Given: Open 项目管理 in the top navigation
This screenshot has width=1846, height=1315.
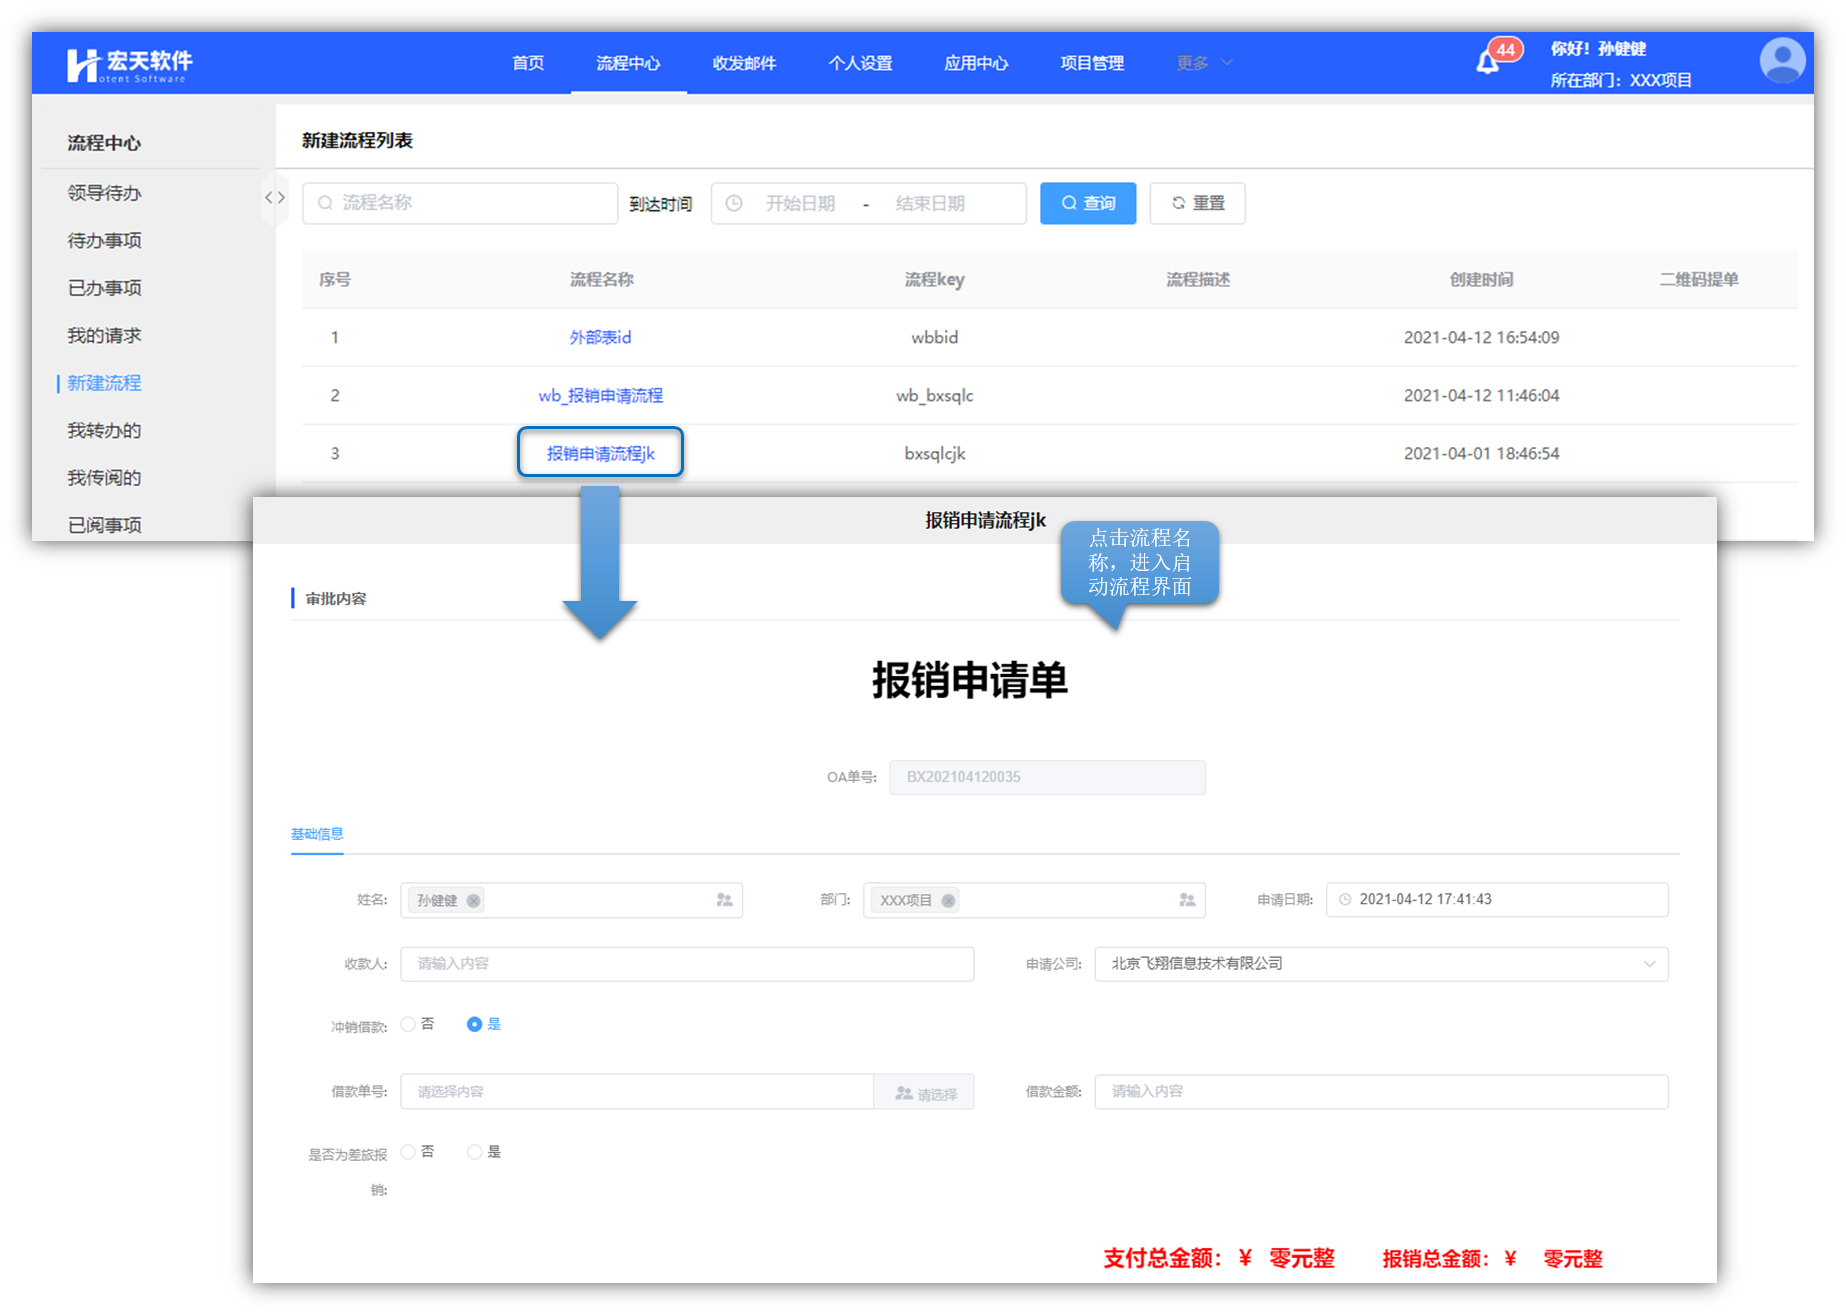Looking at the screenshot, I should pyautogui.click(x=1092, y=63).
